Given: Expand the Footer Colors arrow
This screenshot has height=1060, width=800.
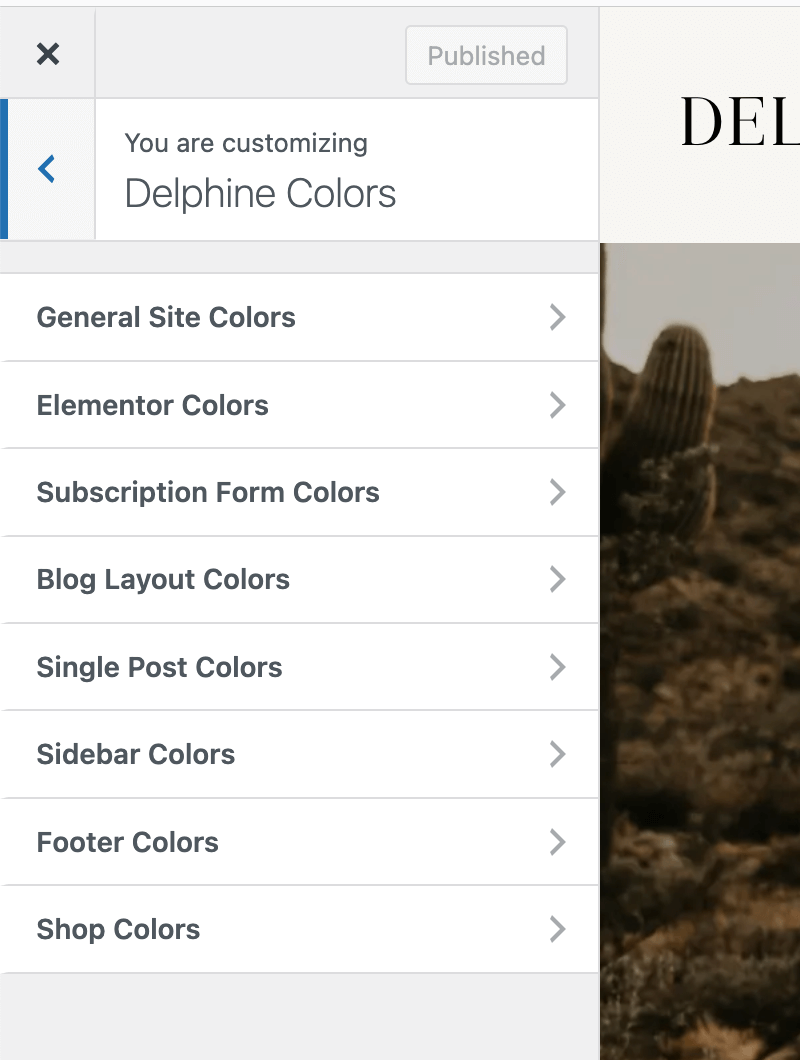Looking at the screenshot, I should (558, 842).
